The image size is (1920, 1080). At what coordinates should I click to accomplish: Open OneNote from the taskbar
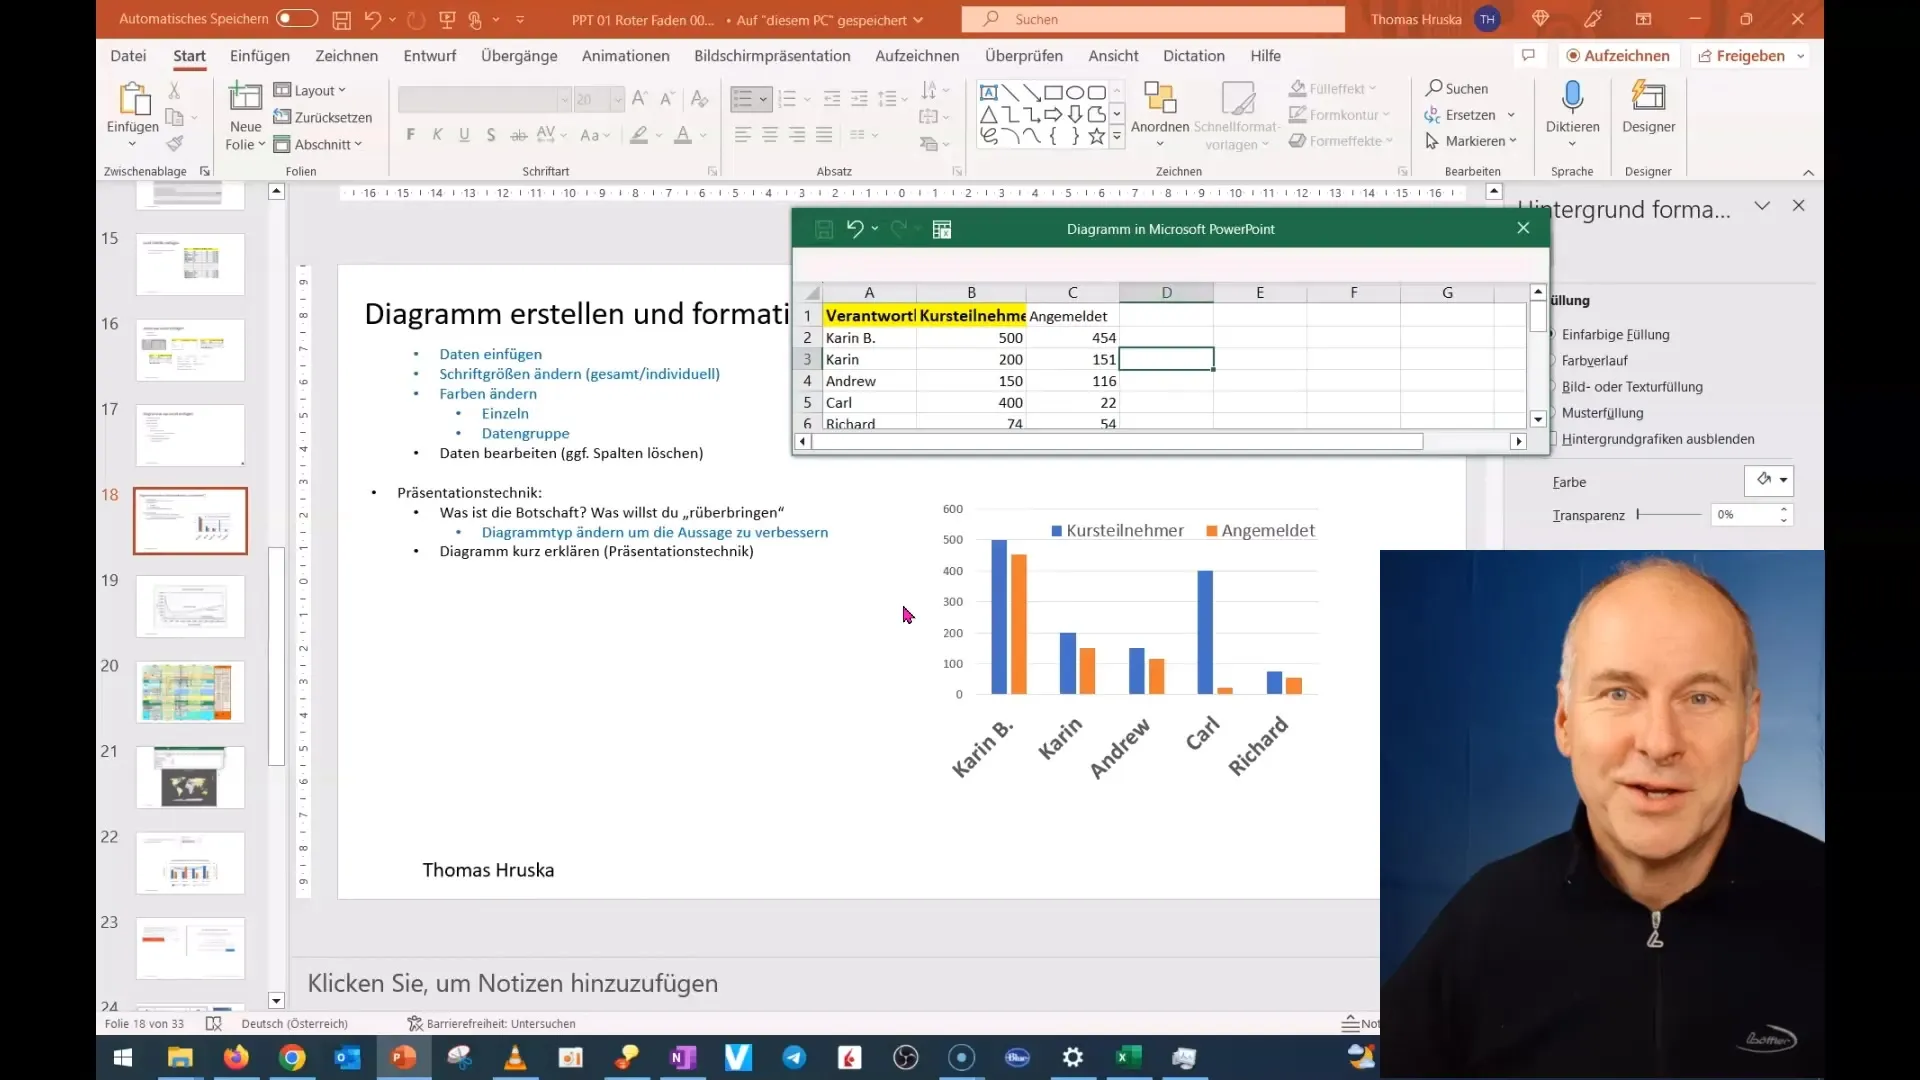(x=683, y=1057)
